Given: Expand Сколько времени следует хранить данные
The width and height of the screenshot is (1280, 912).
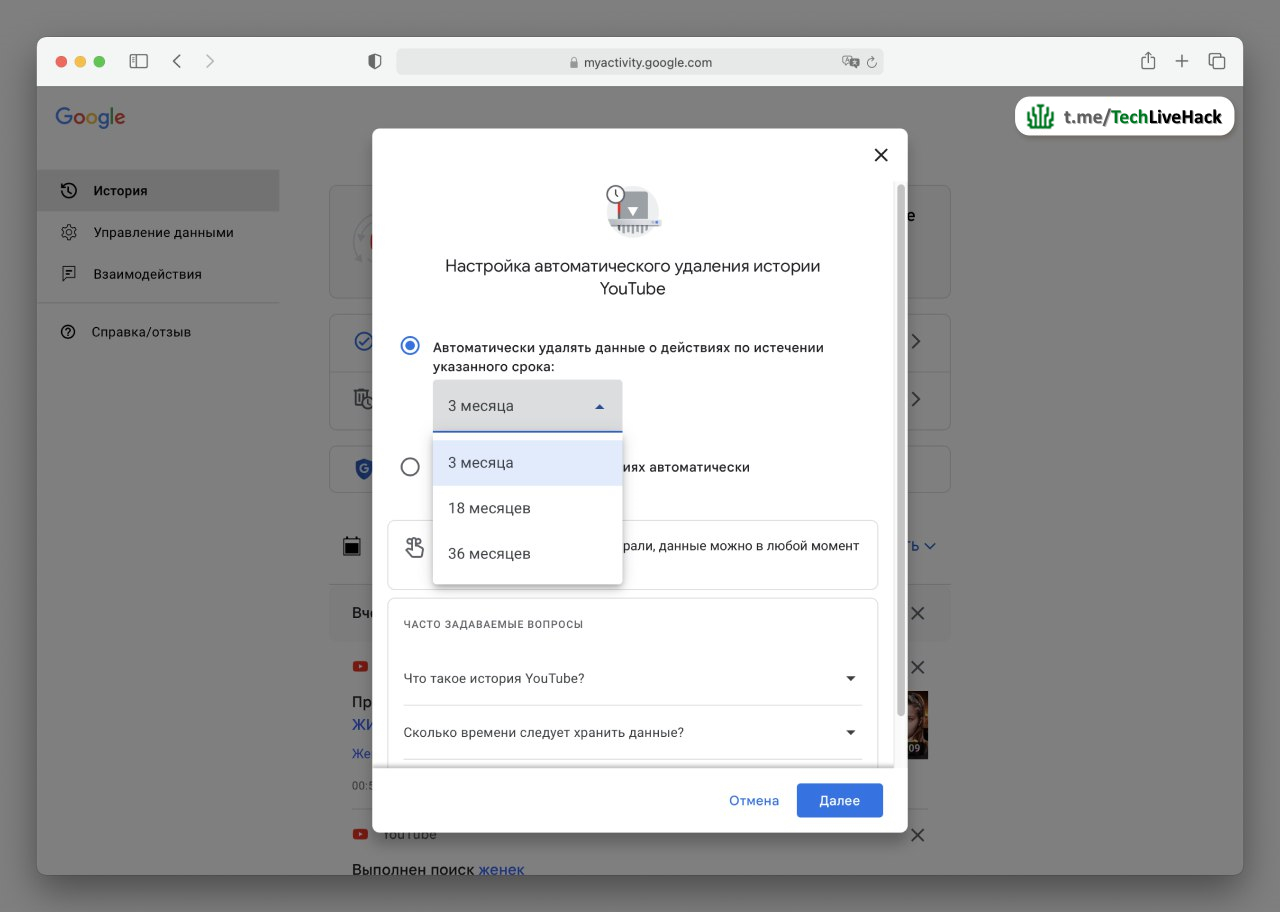Looking at the screenshot, I should [x=632, y=732].
